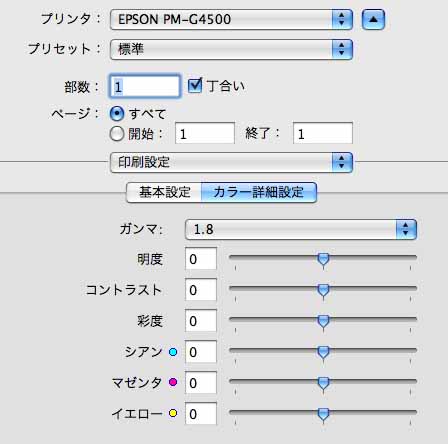Switch to the カラー詳細設定 tab
The image size is (448, 444).
259,192
